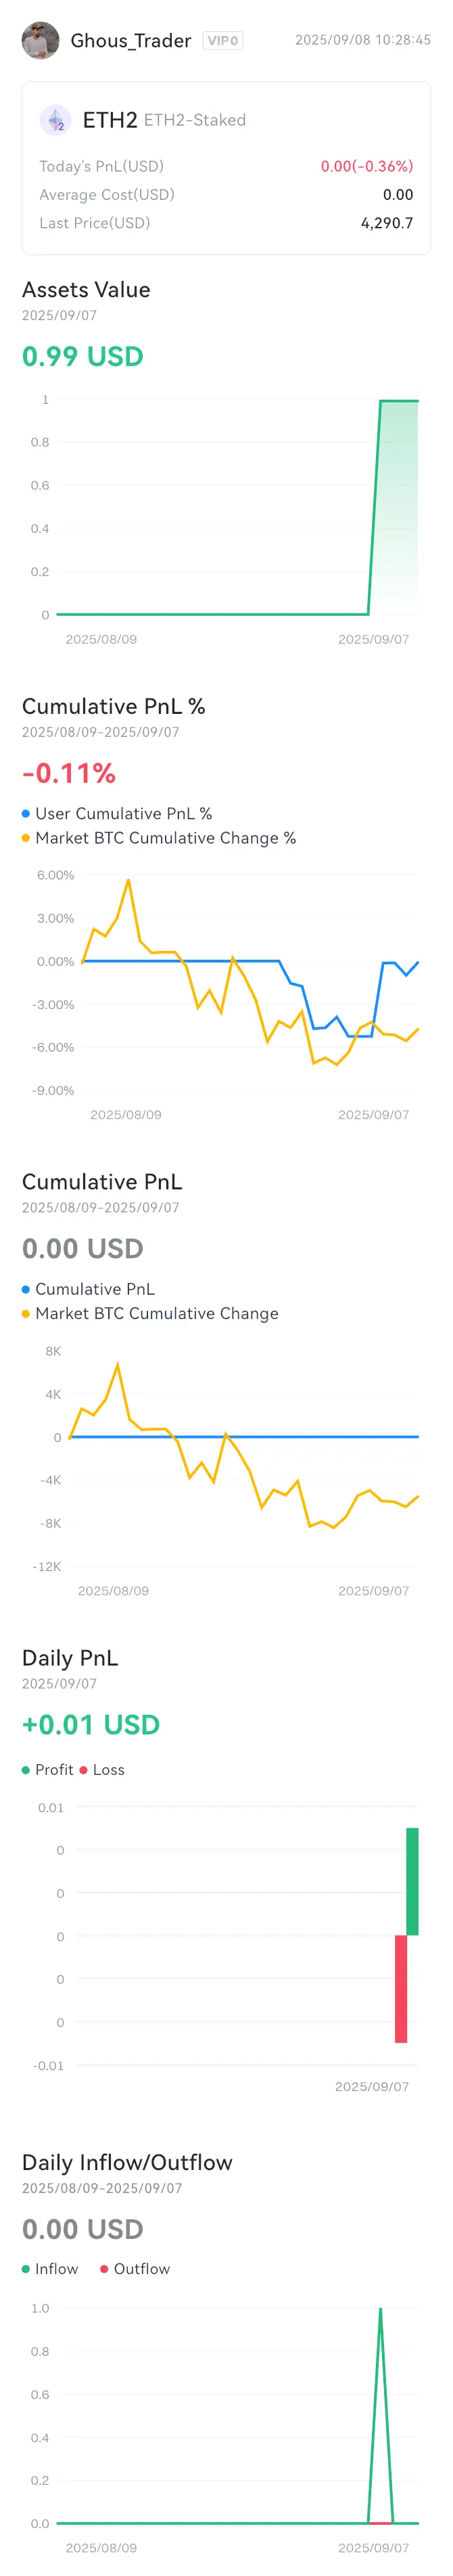Click the red loss bar in Daily PnL
Screen dimensions: 453x2576
point(401,1988)
